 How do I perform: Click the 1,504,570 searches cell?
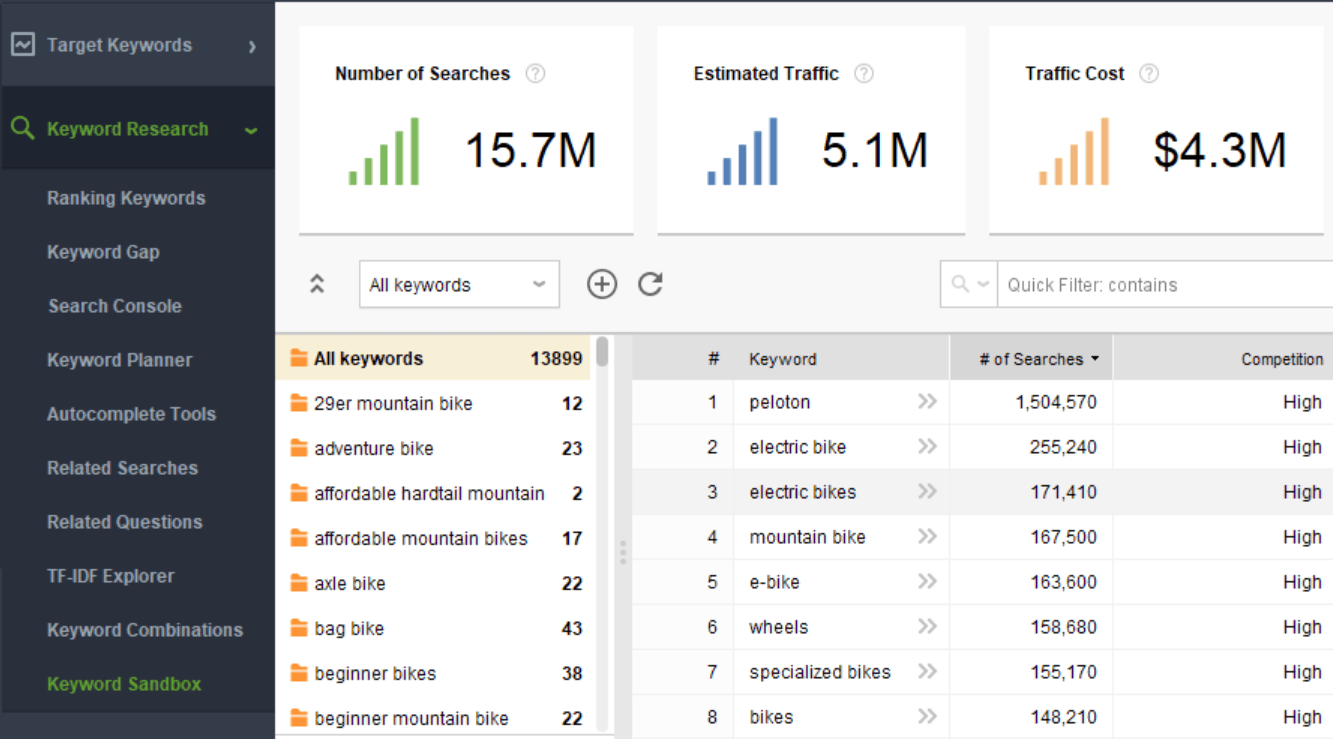1031,402
